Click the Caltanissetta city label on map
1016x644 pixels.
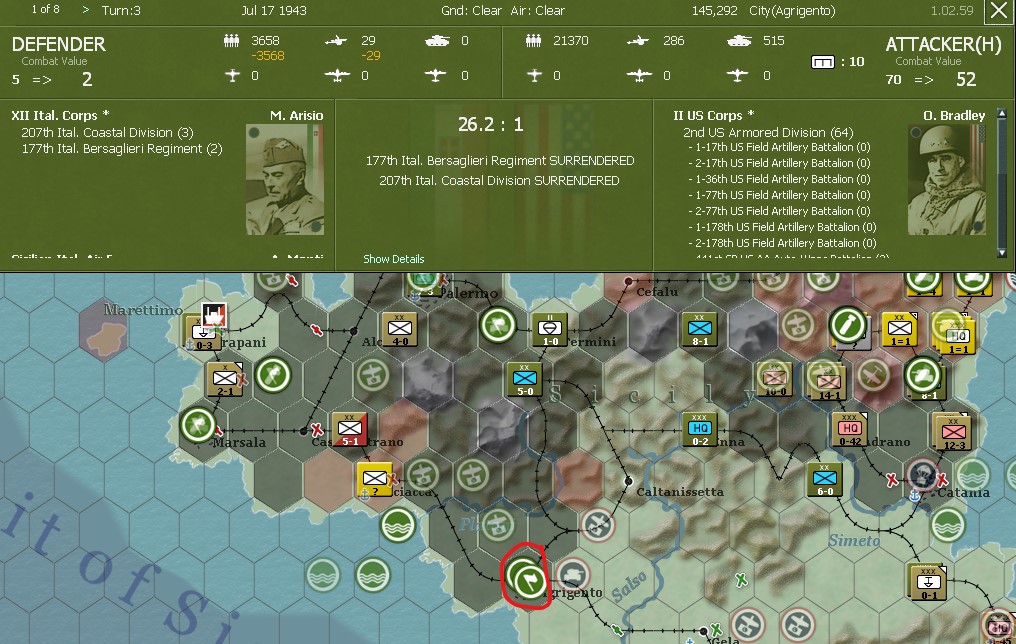(x=680, y=492)
